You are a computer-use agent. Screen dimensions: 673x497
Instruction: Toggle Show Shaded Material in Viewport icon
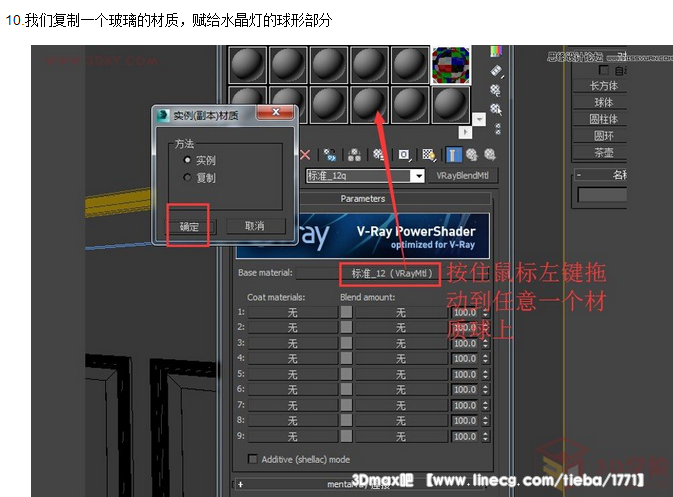point(428,155)
